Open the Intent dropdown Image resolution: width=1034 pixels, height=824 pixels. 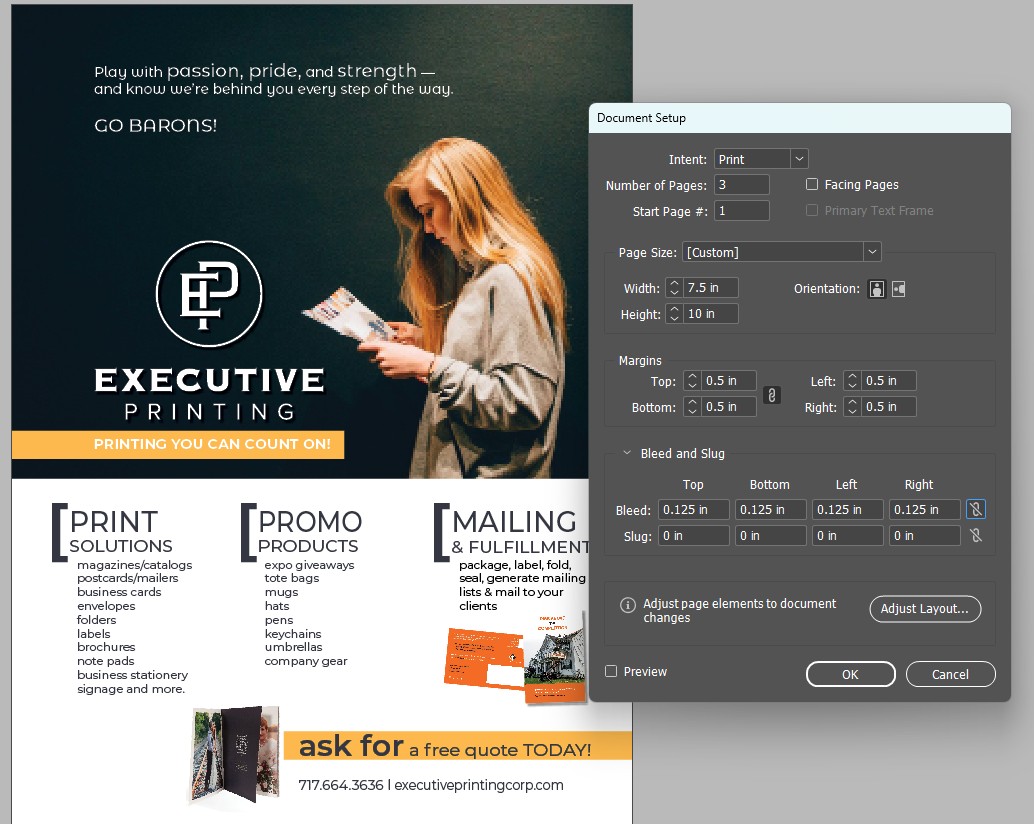tap(799, 159)
